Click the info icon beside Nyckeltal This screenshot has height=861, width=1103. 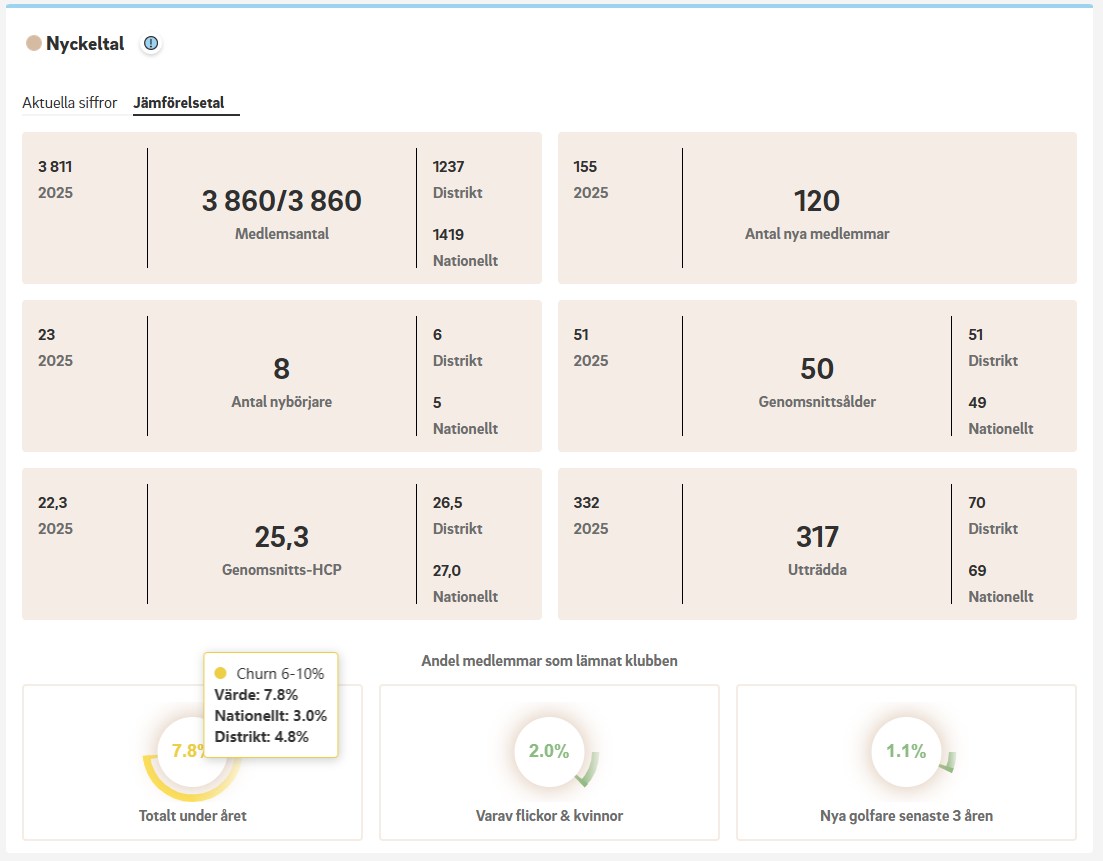pos(151,43)
